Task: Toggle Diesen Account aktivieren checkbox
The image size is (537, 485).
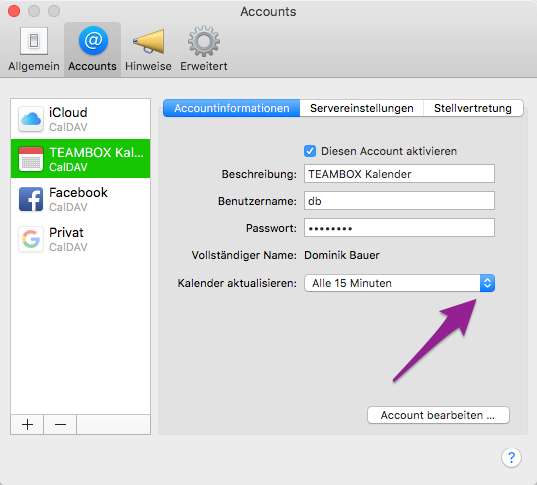Action: (x=310, y=151)
